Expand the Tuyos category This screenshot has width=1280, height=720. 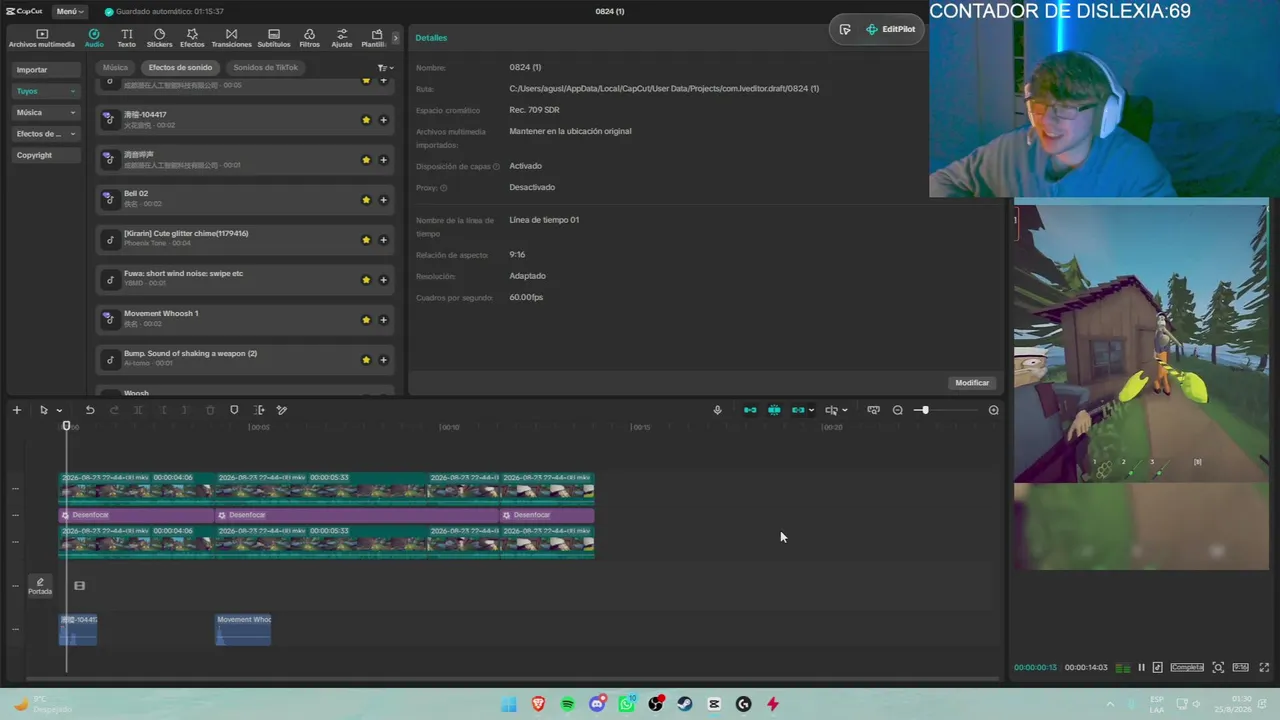click(46, 91)
